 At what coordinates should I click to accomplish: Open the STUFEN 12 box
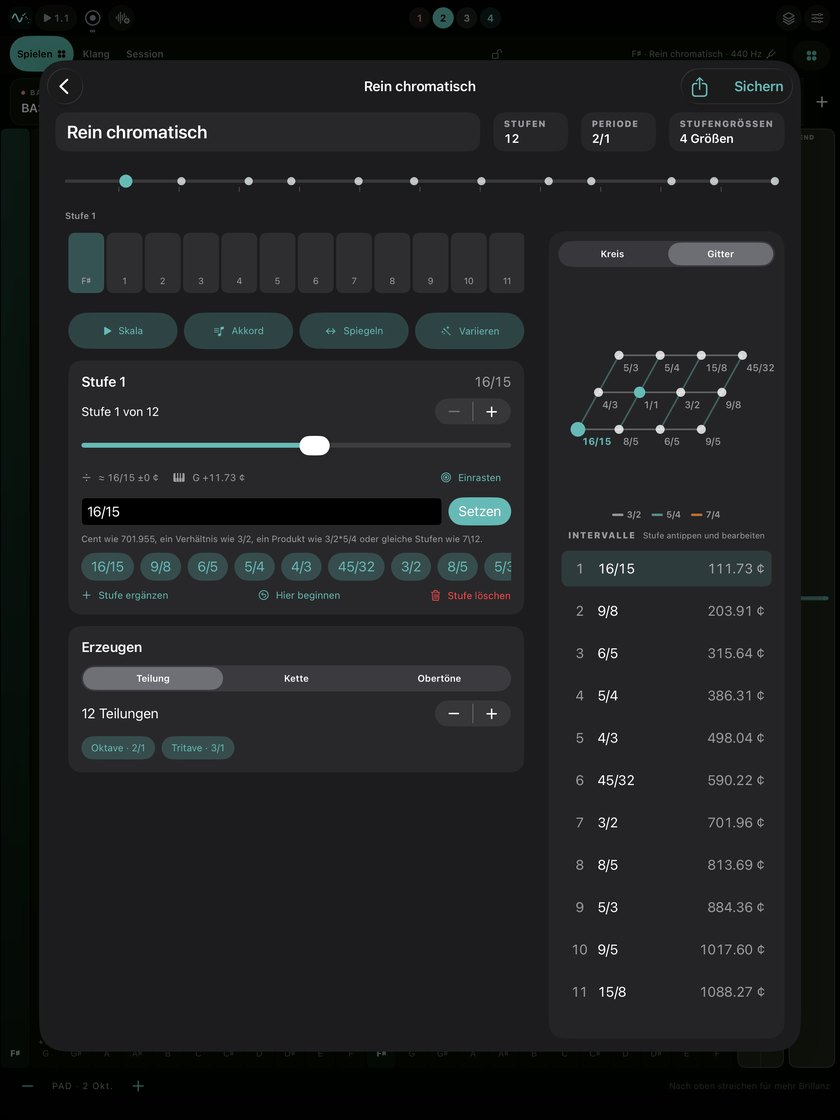(530, 132)
